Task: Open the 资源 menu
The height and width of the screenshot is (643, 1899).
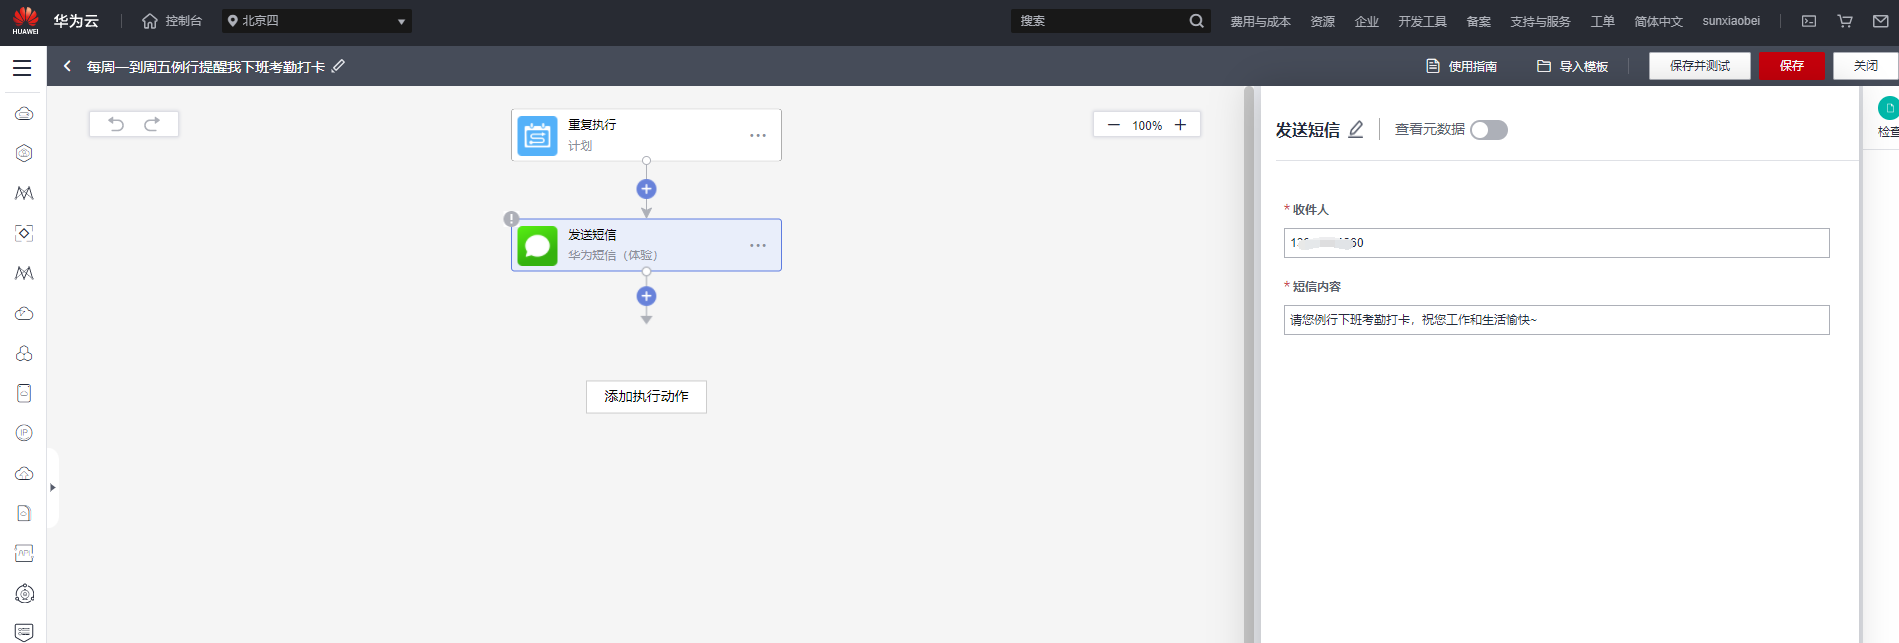Action: 1322,21
